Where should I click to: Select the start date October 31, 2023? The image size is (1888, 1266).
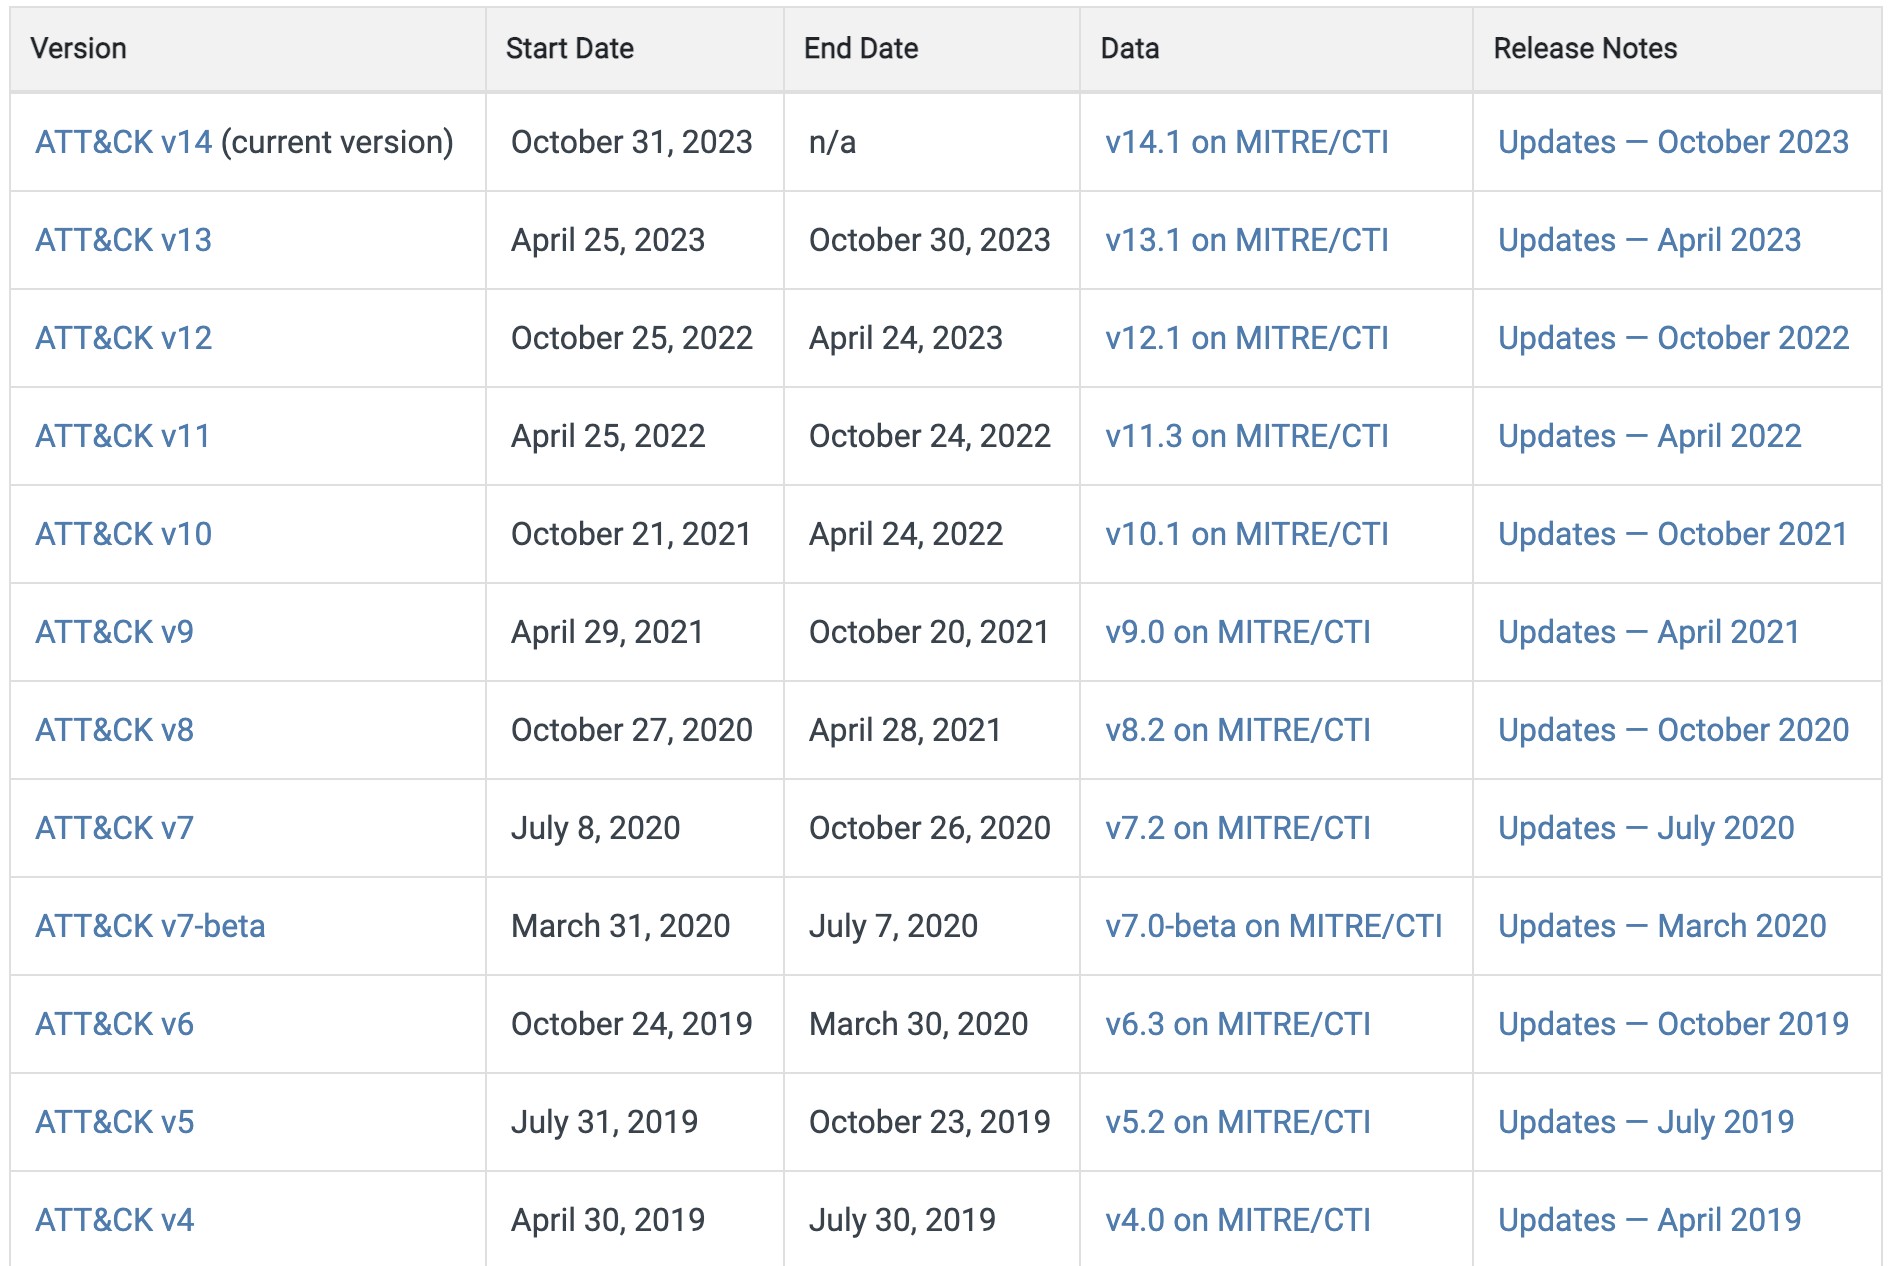(x=632, y=142)
